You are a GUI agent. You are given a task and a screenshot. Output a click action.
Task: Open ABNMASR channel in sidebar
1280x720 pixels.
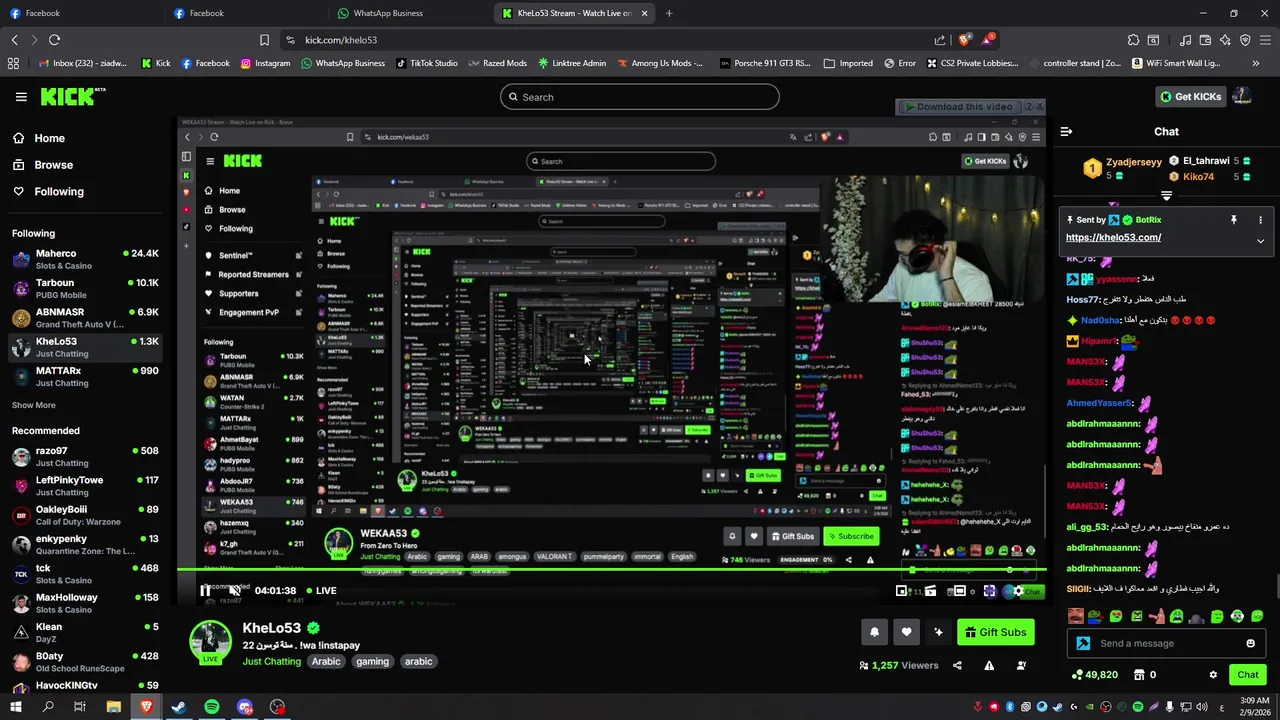(x=85, y=317)
